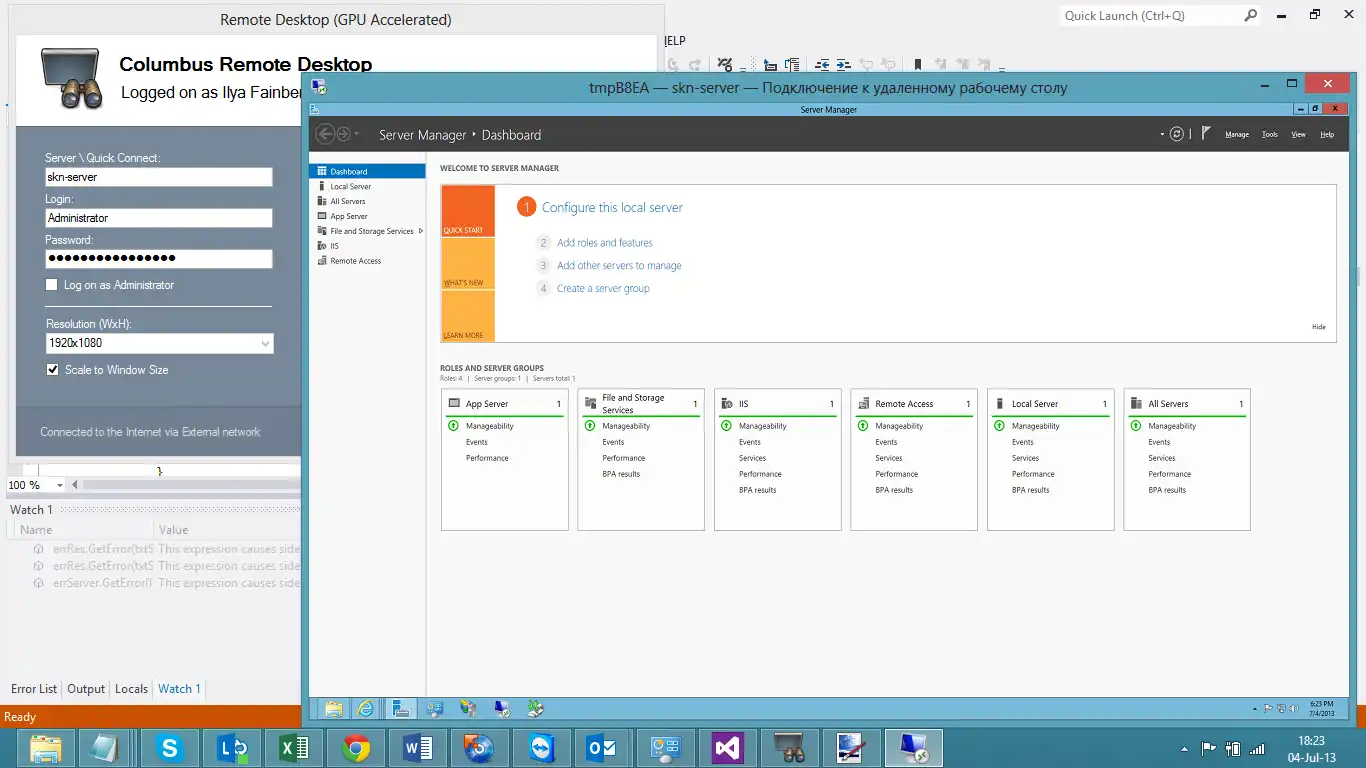This screenshot has height=768, width=1366.
Task: Uncheck Scale to Window Size
Action: pyautogui.click(x=52, y=370)
